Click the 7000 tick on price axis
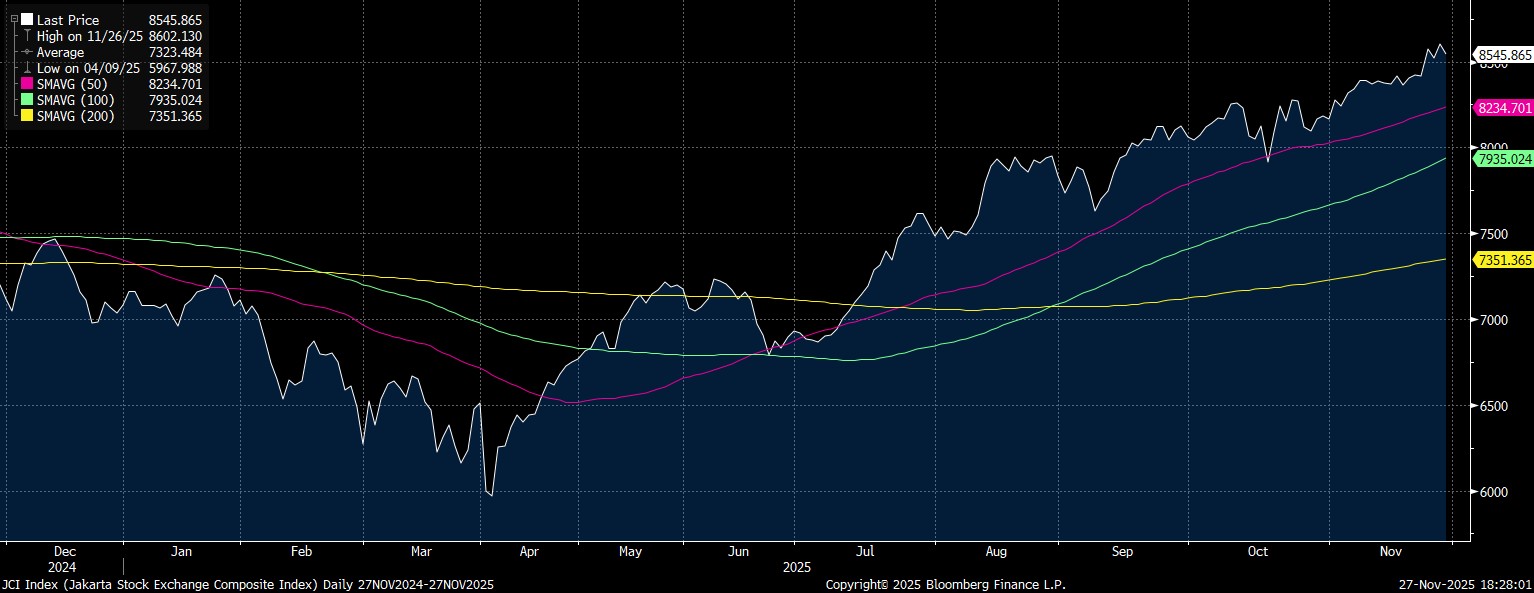This screenshot has height=593, width=1534. pyautogui.click(x=1491, y=320)
